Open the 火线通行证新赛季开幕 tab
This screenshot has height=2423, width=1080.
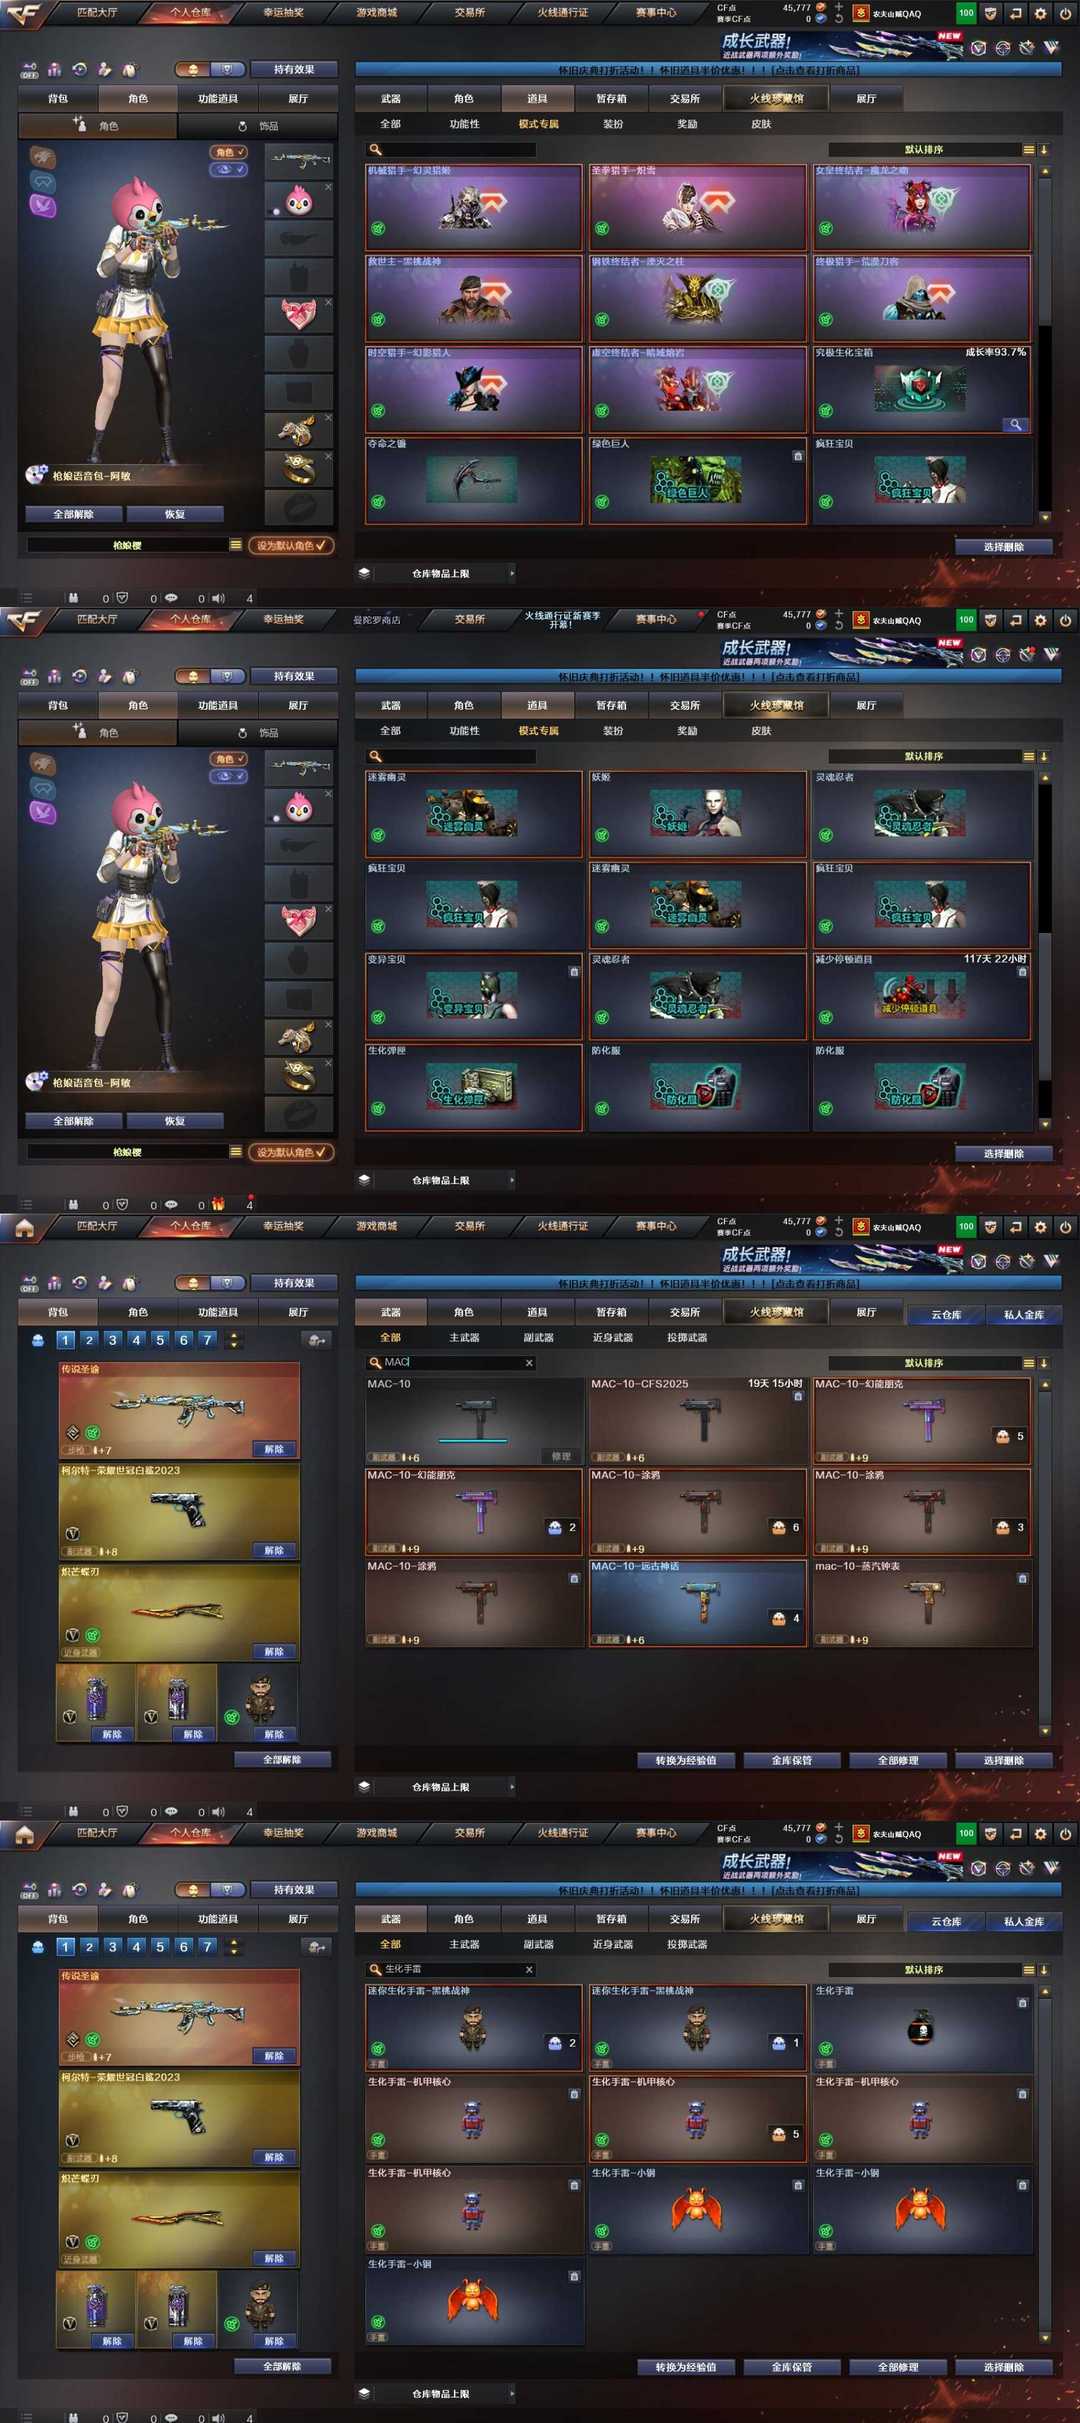562,620
